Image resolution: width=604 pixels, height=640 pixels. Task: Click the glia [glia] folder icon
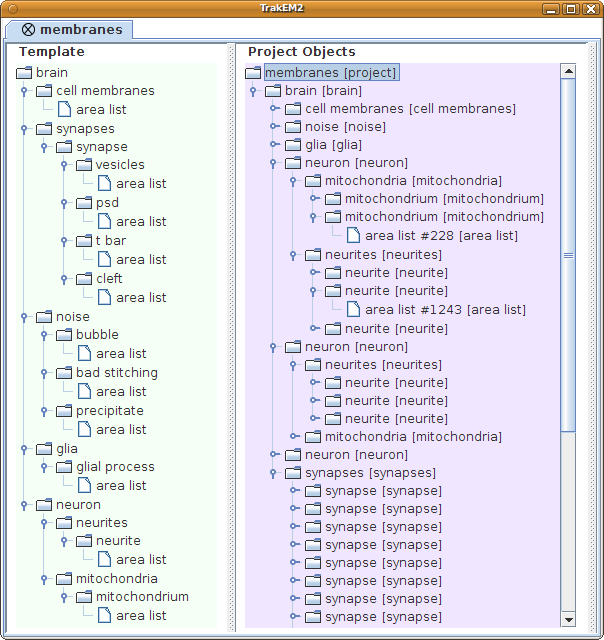pos(292,145)
